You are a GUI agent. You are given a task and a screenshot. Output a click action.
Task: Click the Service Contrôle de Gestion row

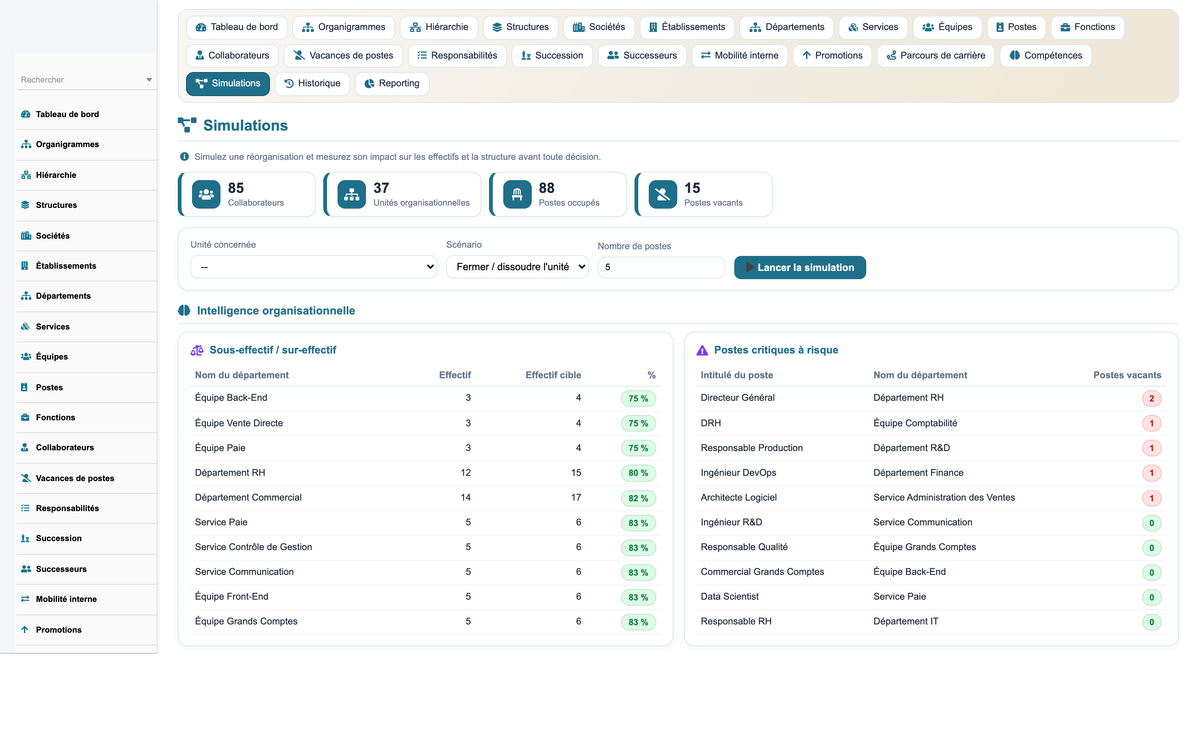(426, 547)
